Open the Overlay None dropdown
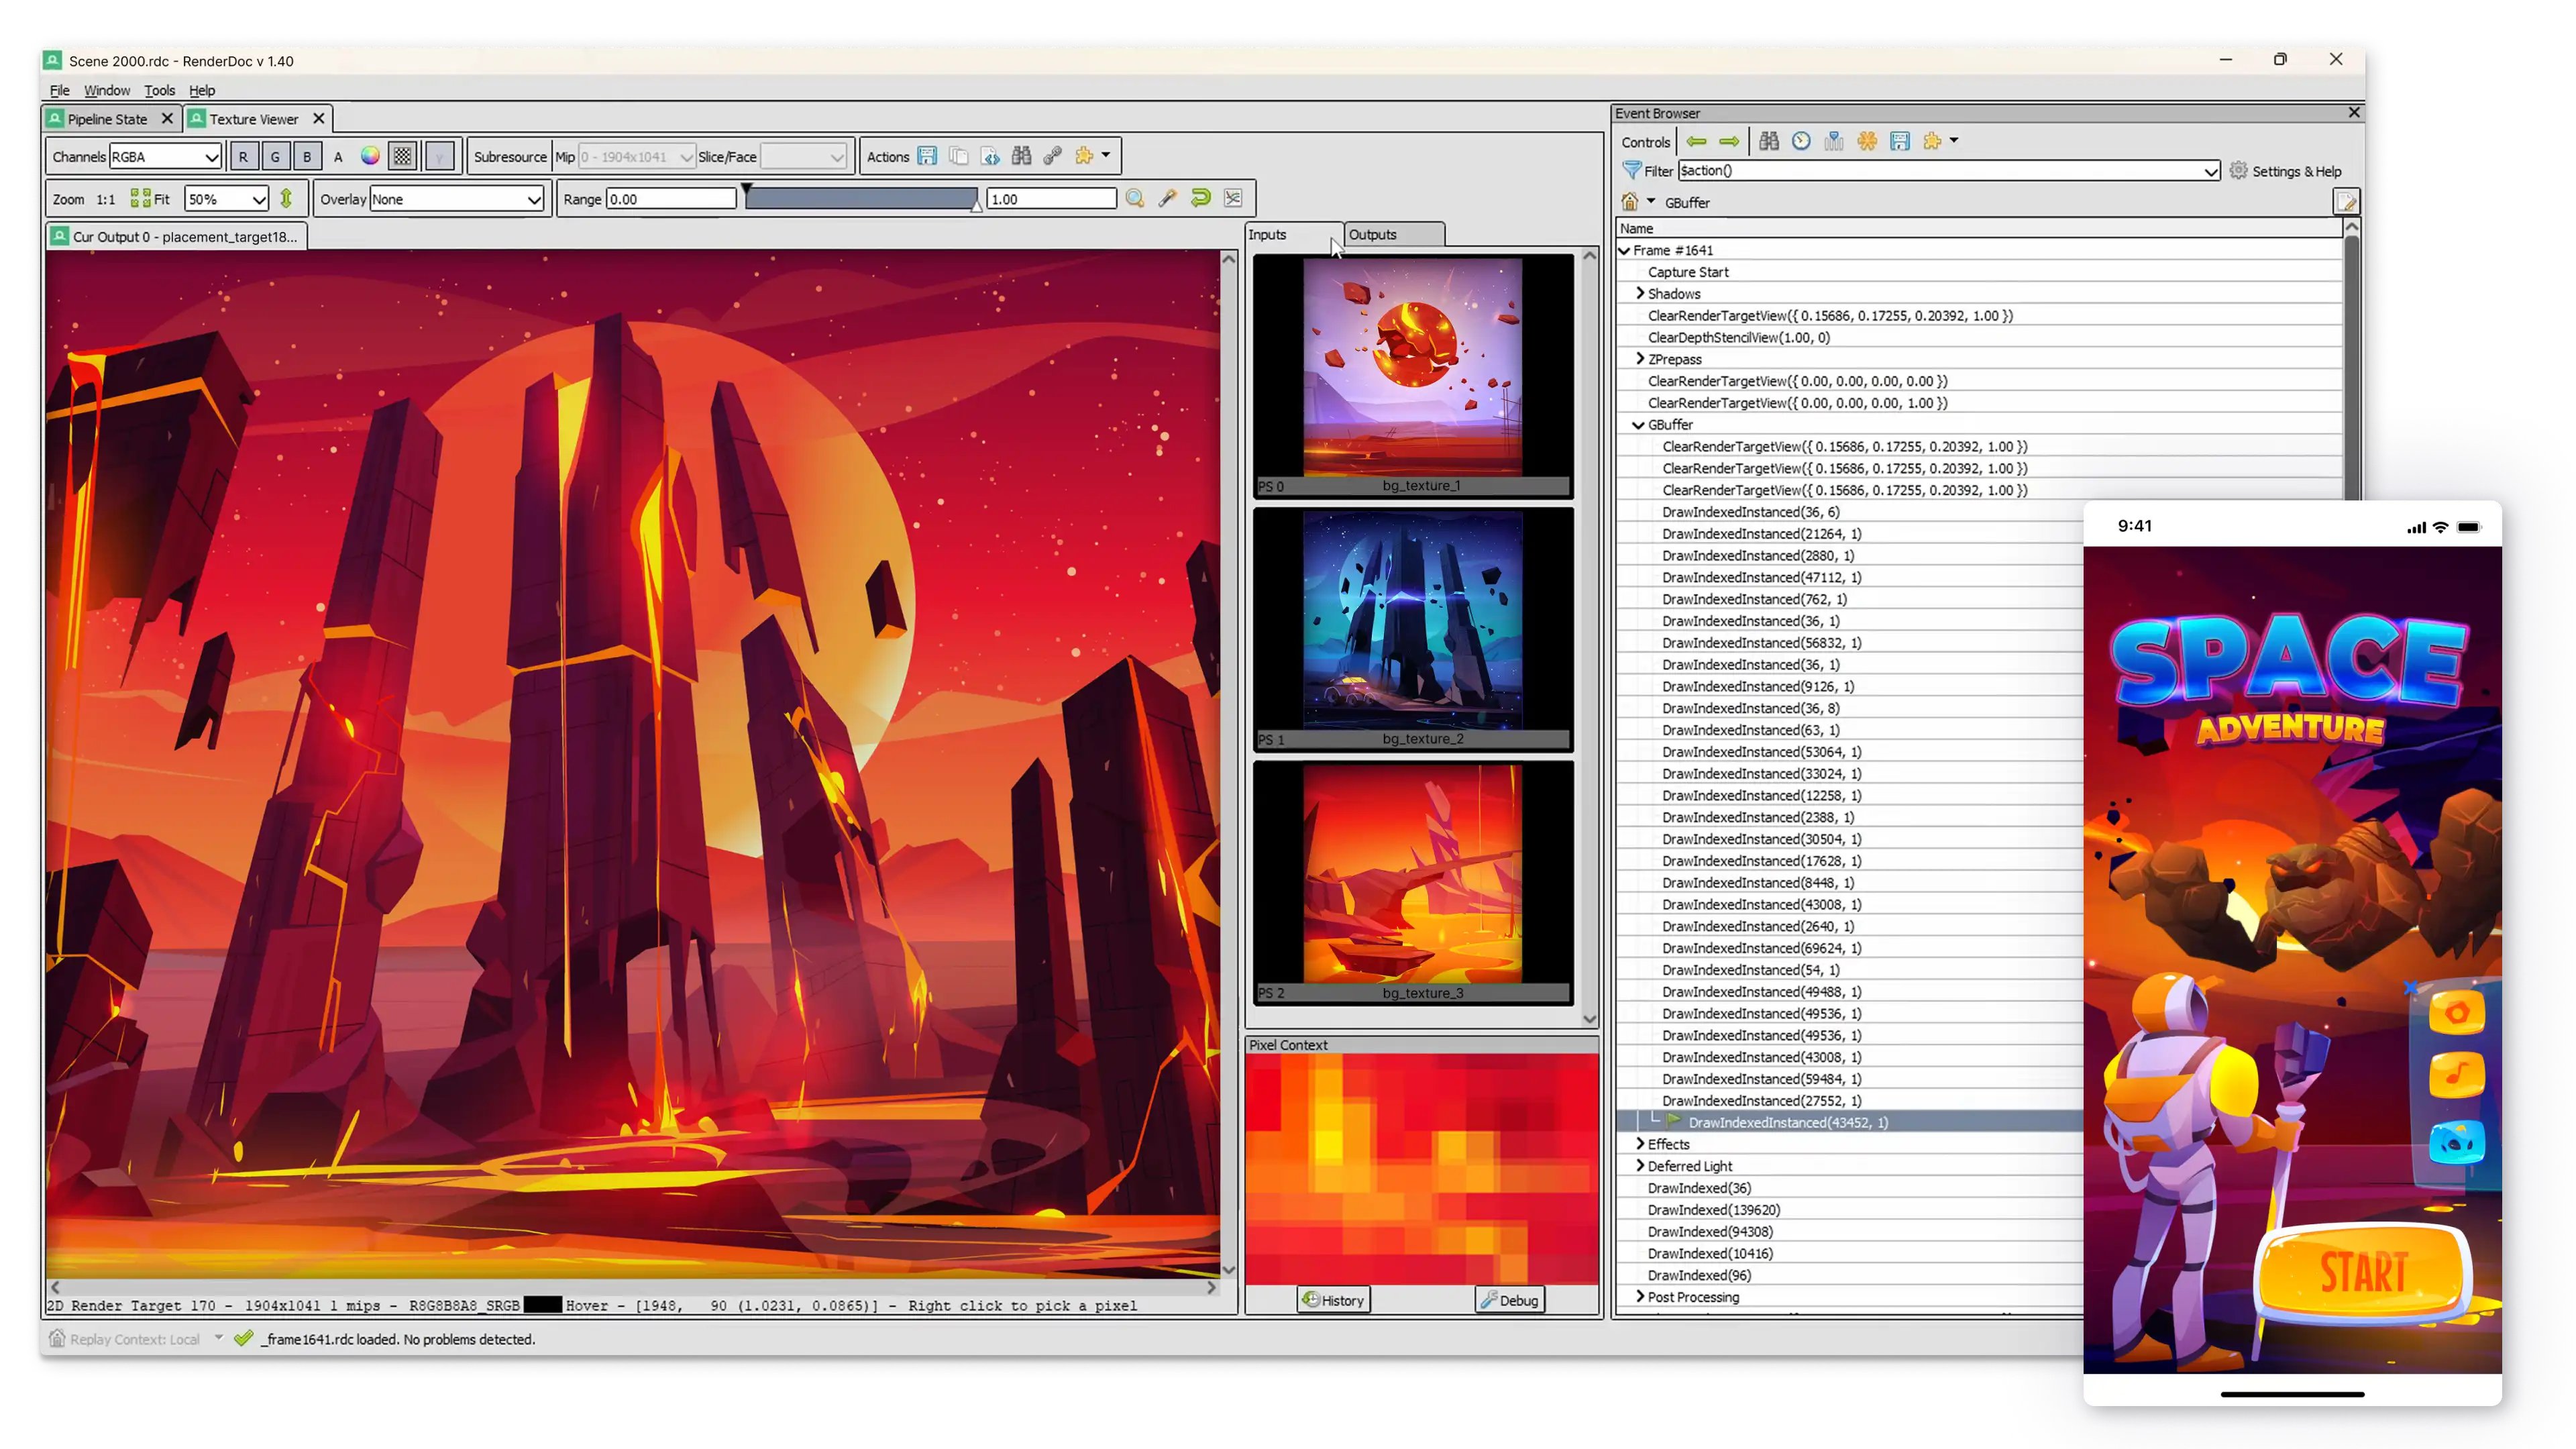 pos(457,199)
